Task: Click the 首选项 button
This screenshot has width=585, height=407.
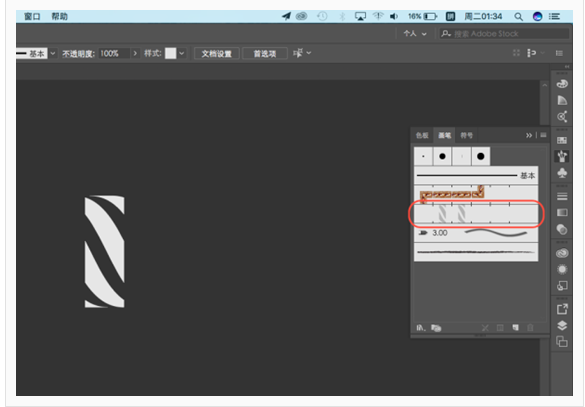Action: [265, 54]
